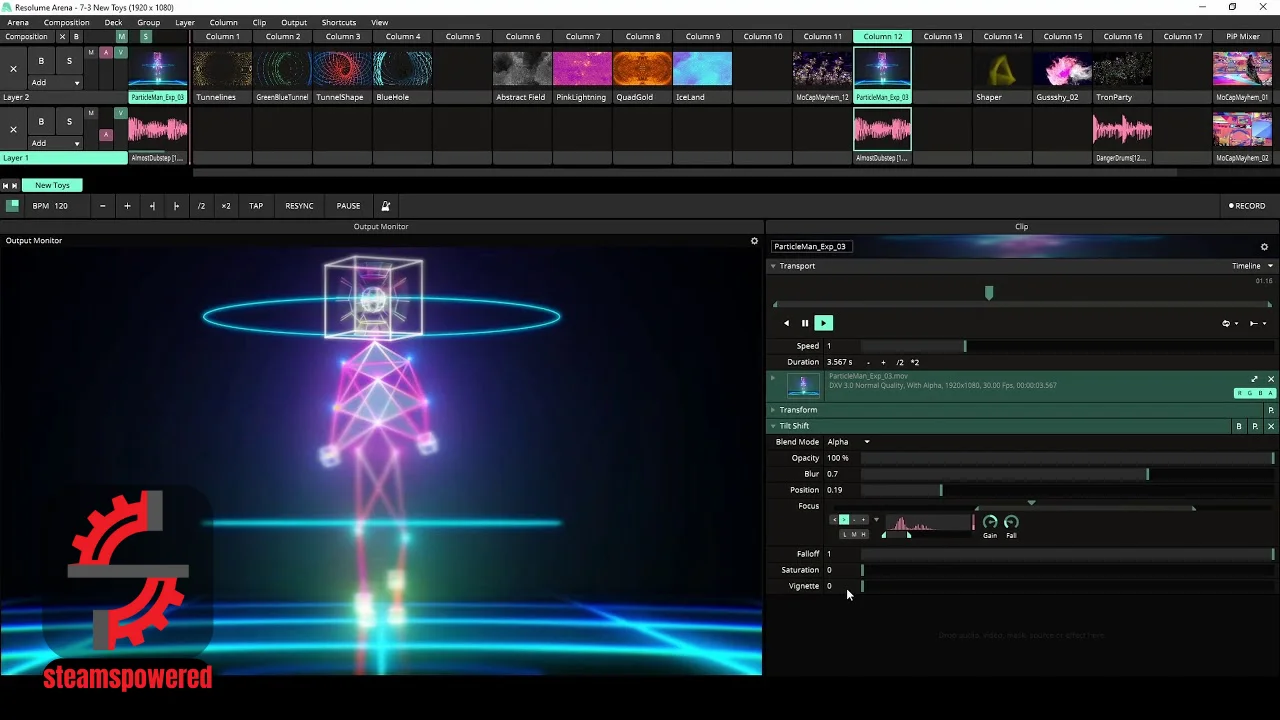Open the Arena menu
Viewport: 1280px width, 720px height.
pos(18,22)
